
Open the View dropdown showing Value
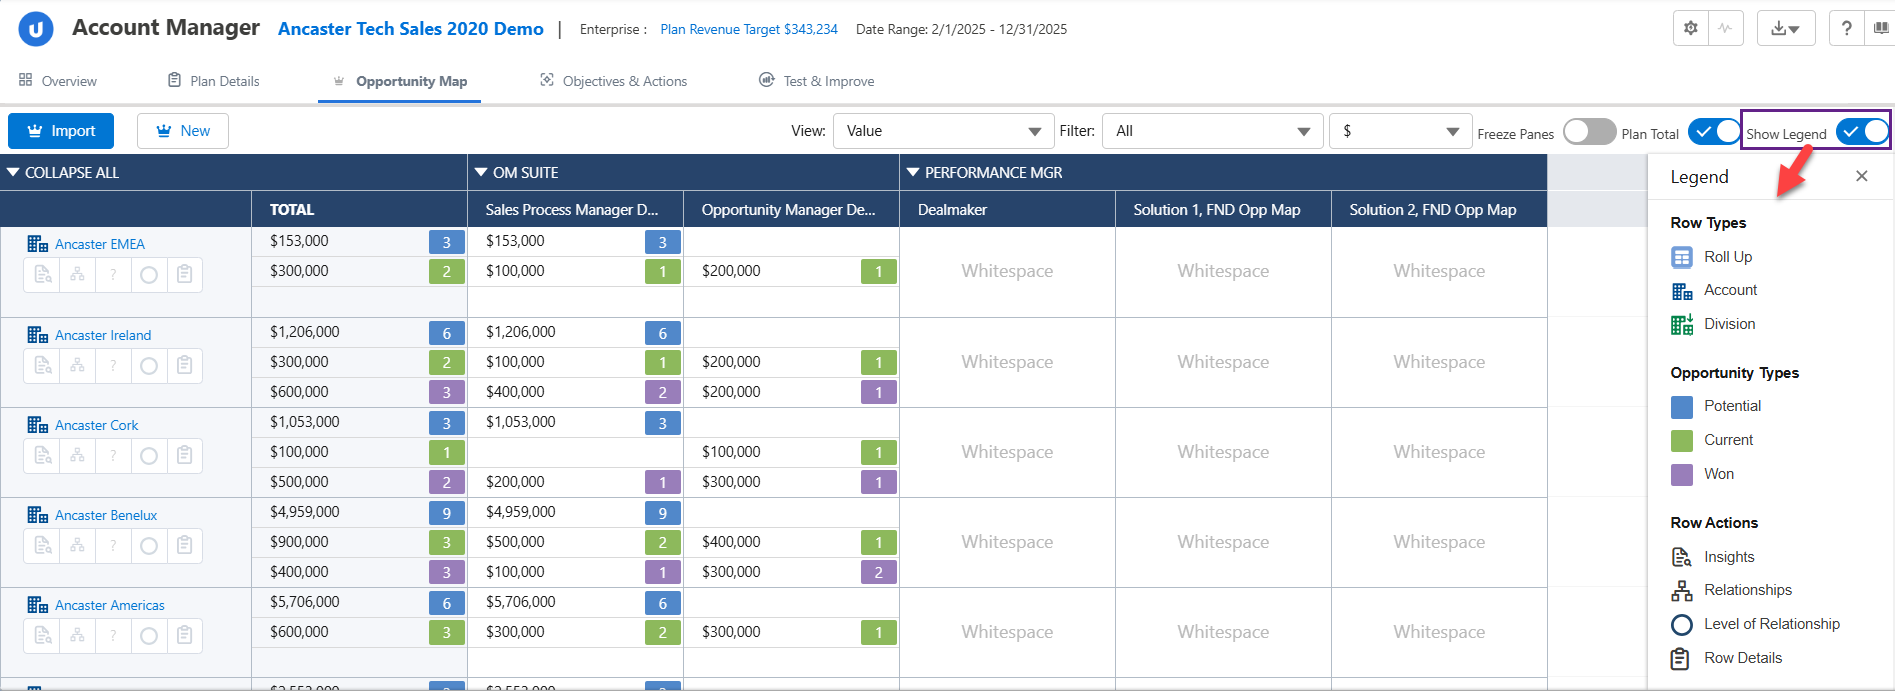(x=943, y=131)
